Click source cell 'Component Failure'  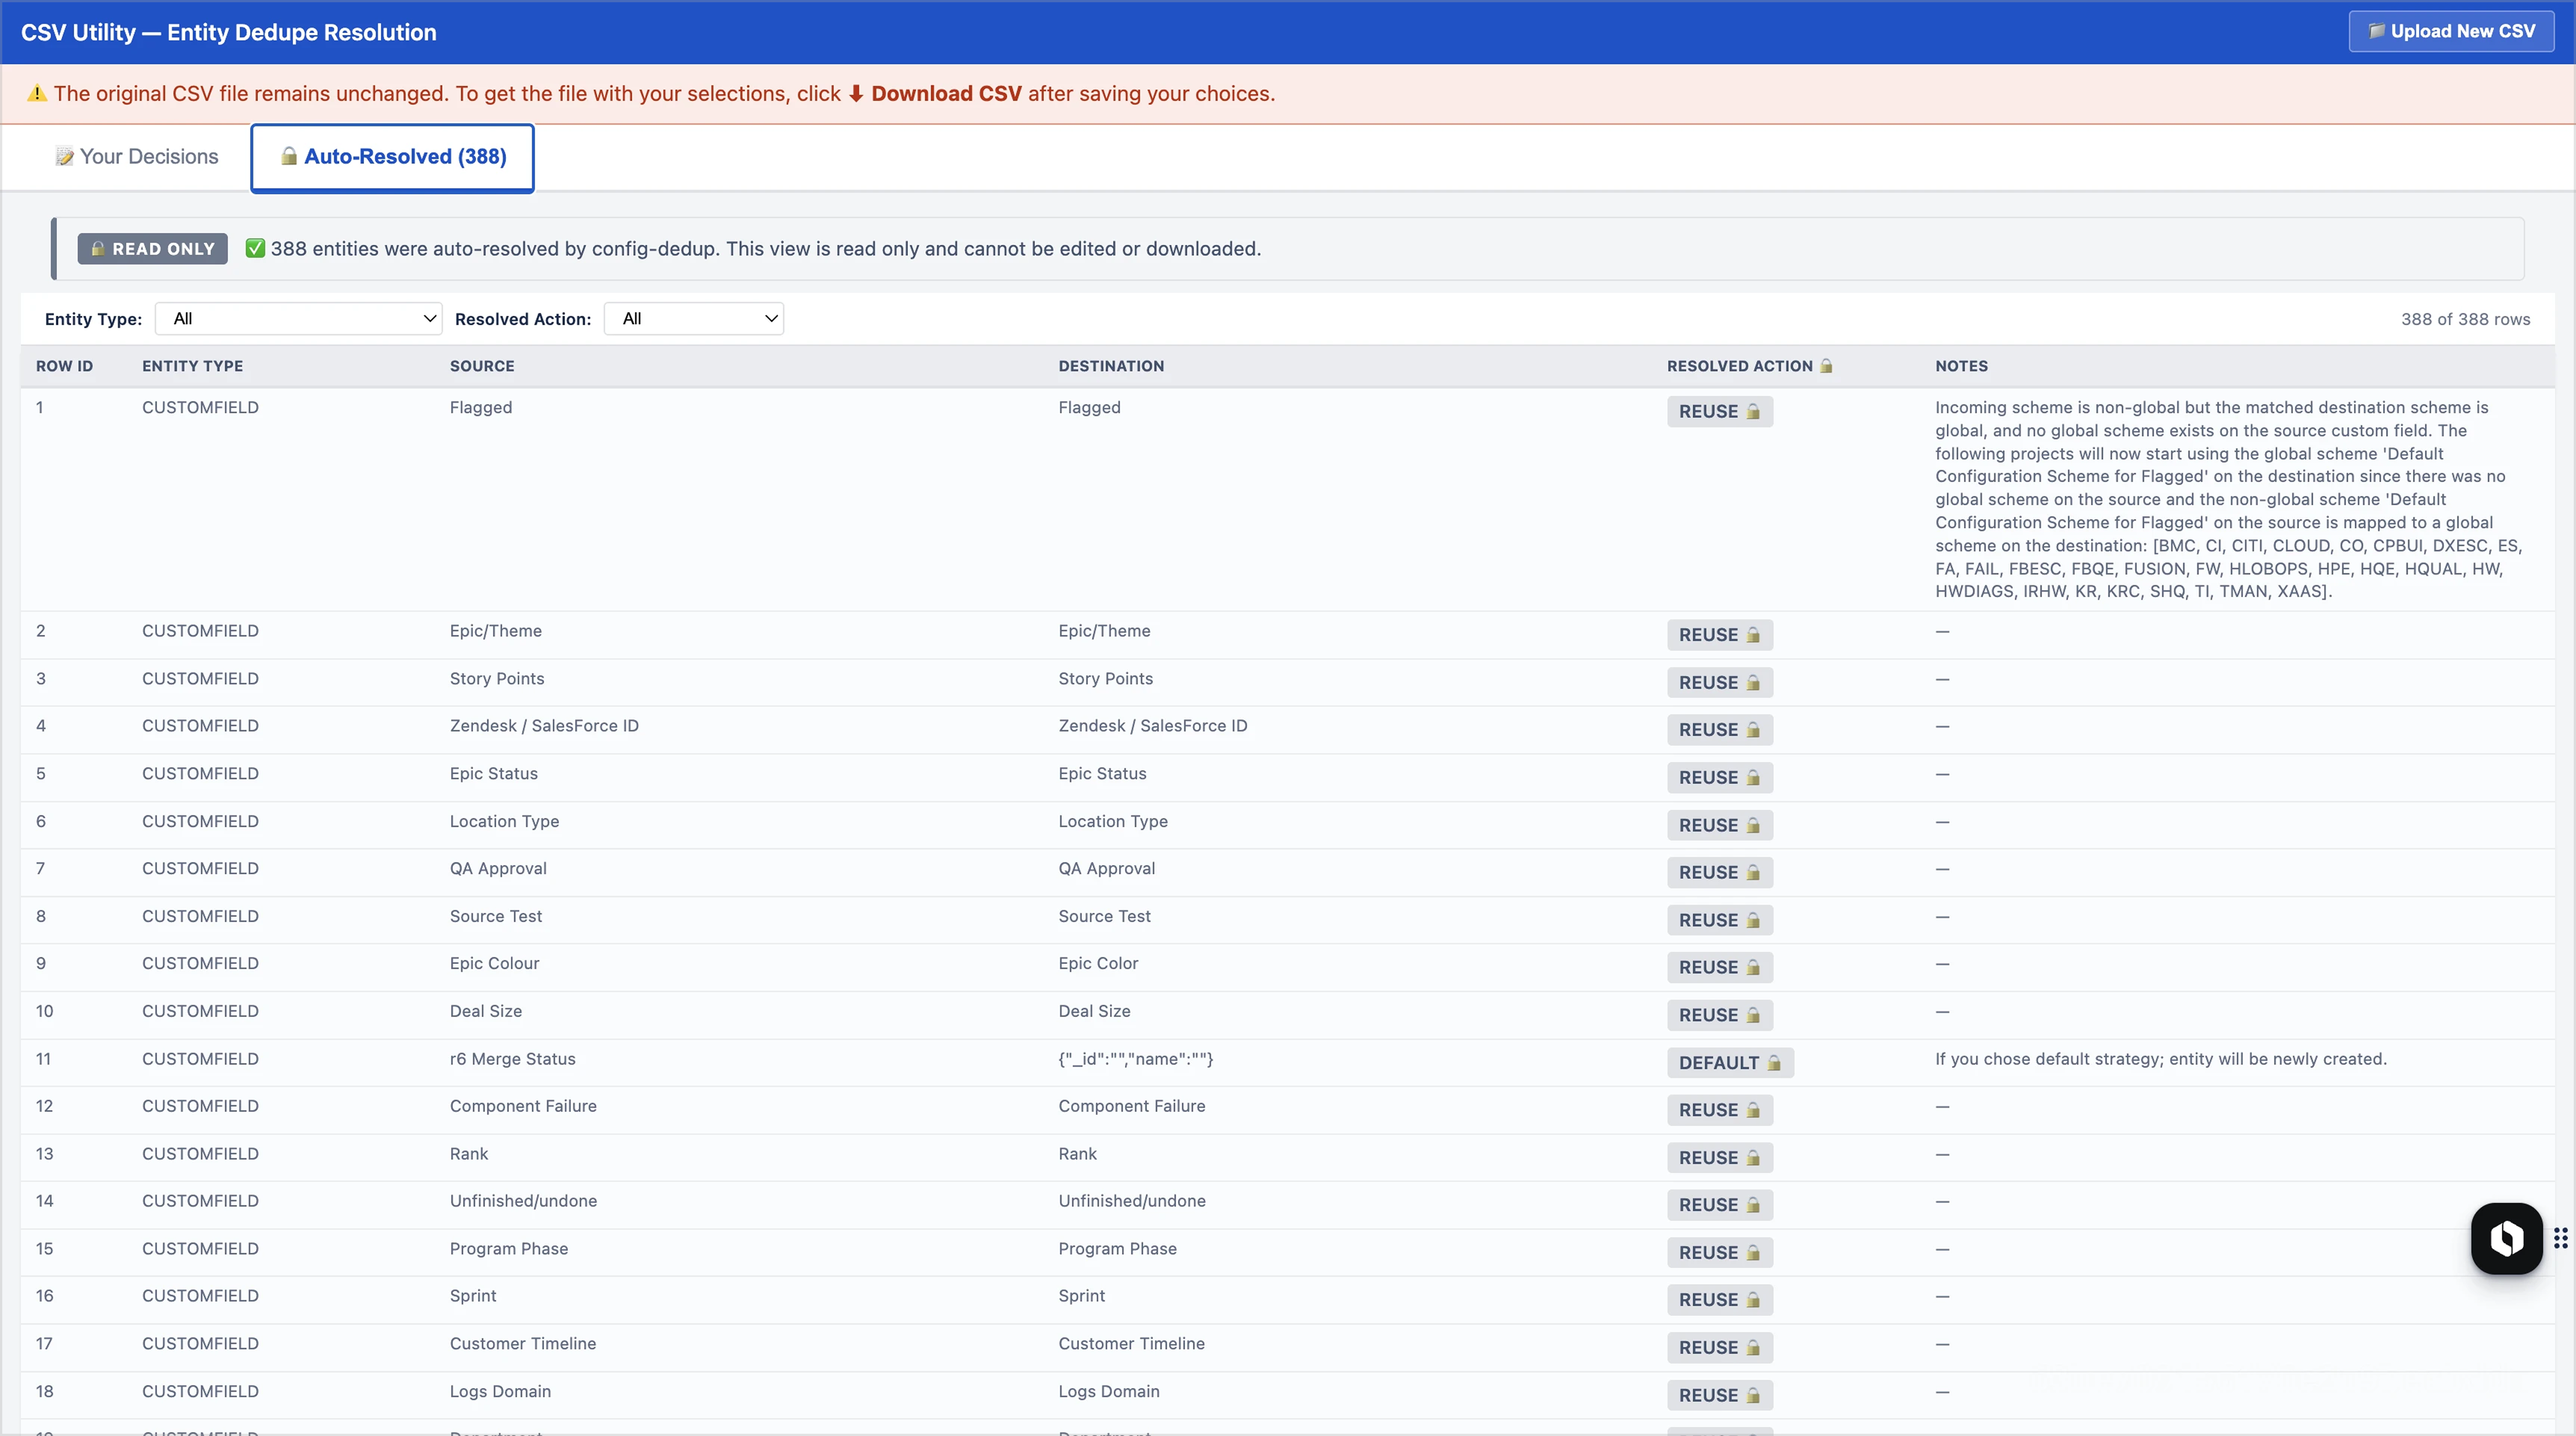523,1106
